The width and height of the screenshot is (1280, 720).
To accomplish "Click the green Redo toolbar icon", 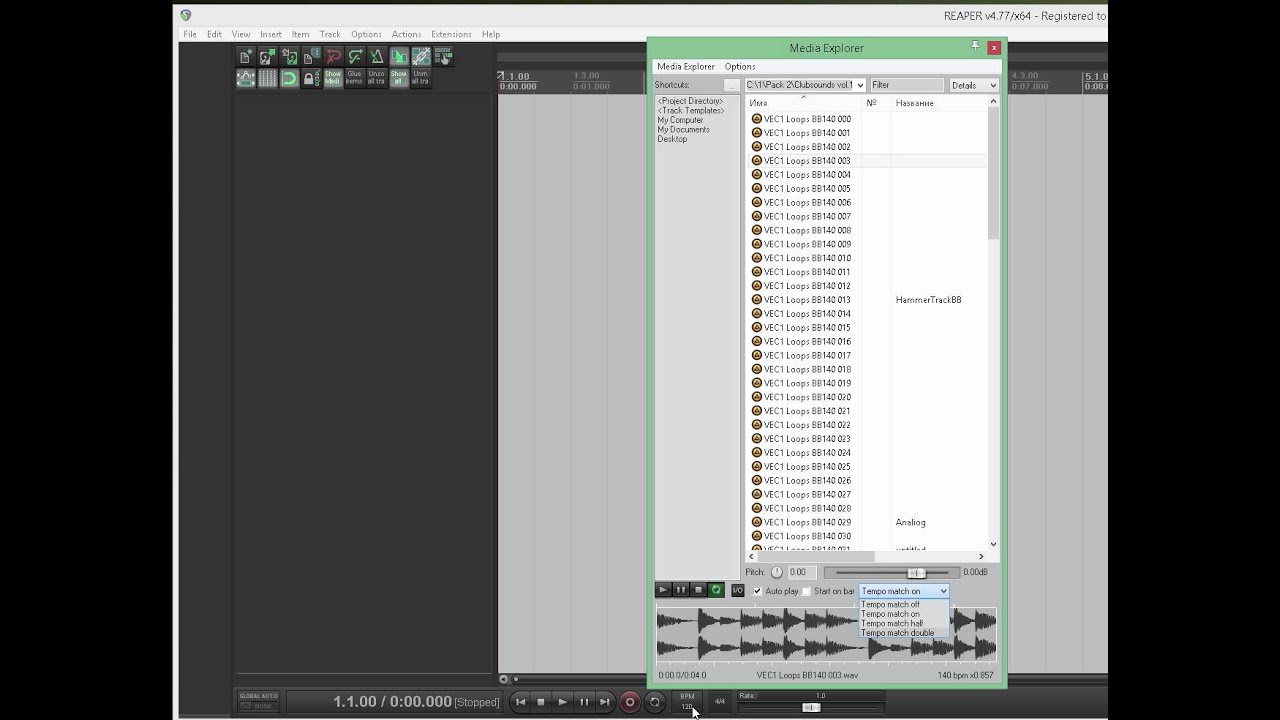I will point(355,57).
